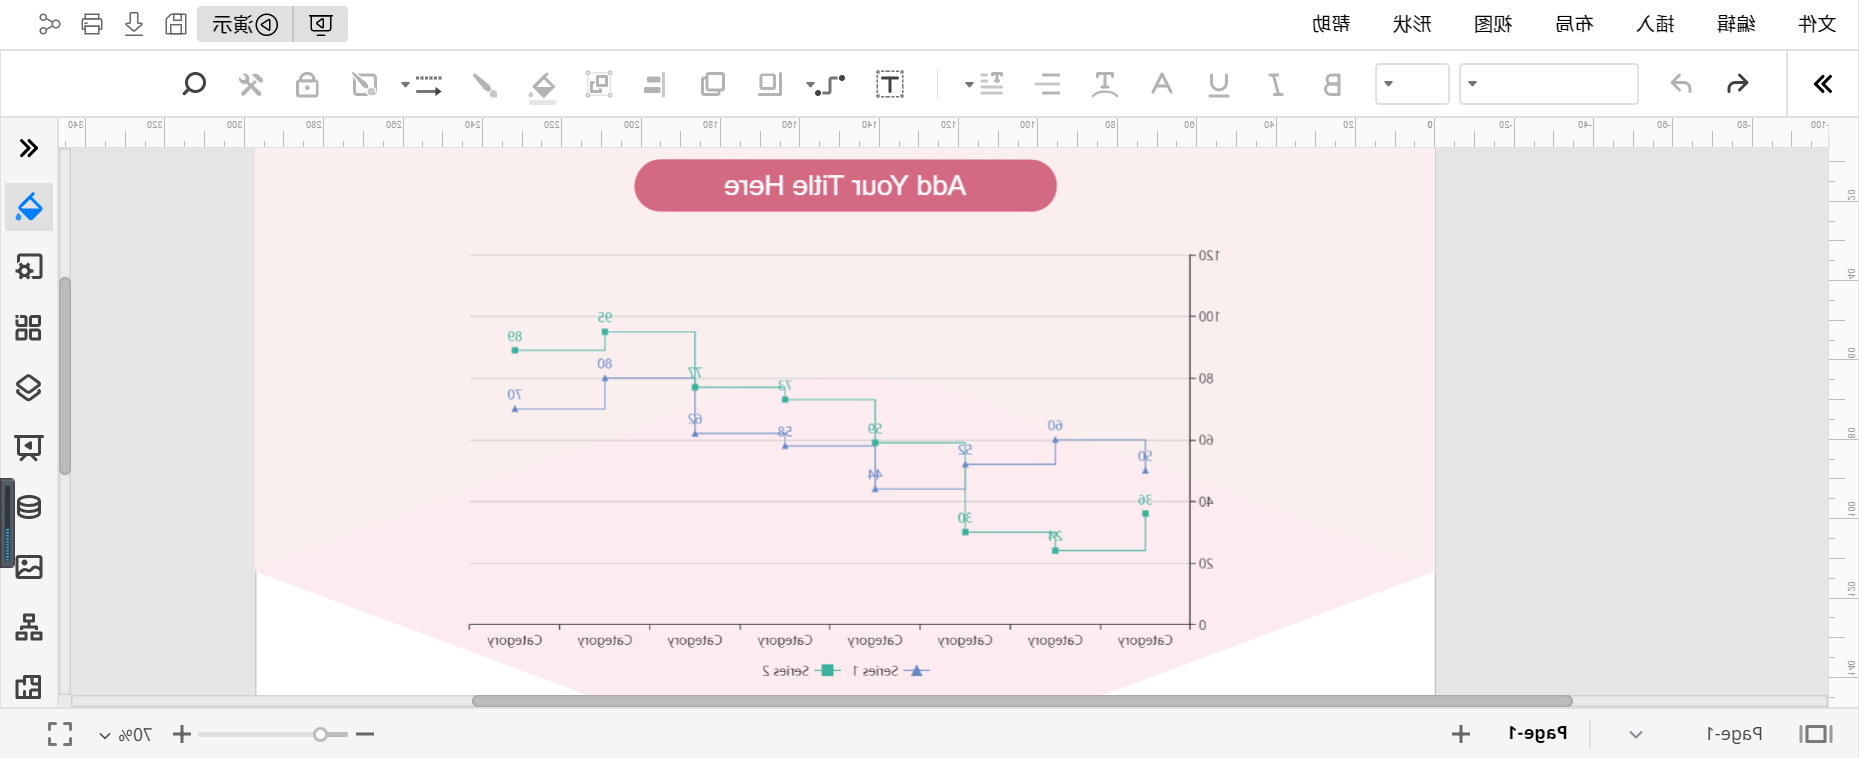Screen dimensions: 1859x758
Task: Open the 形状 menu
Action: [1412, 24]
